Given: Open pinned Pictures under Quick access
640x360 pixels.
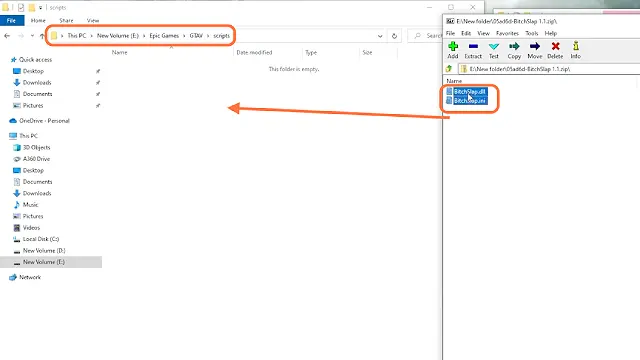Looking at the screenshot, I should pos(33,105).
